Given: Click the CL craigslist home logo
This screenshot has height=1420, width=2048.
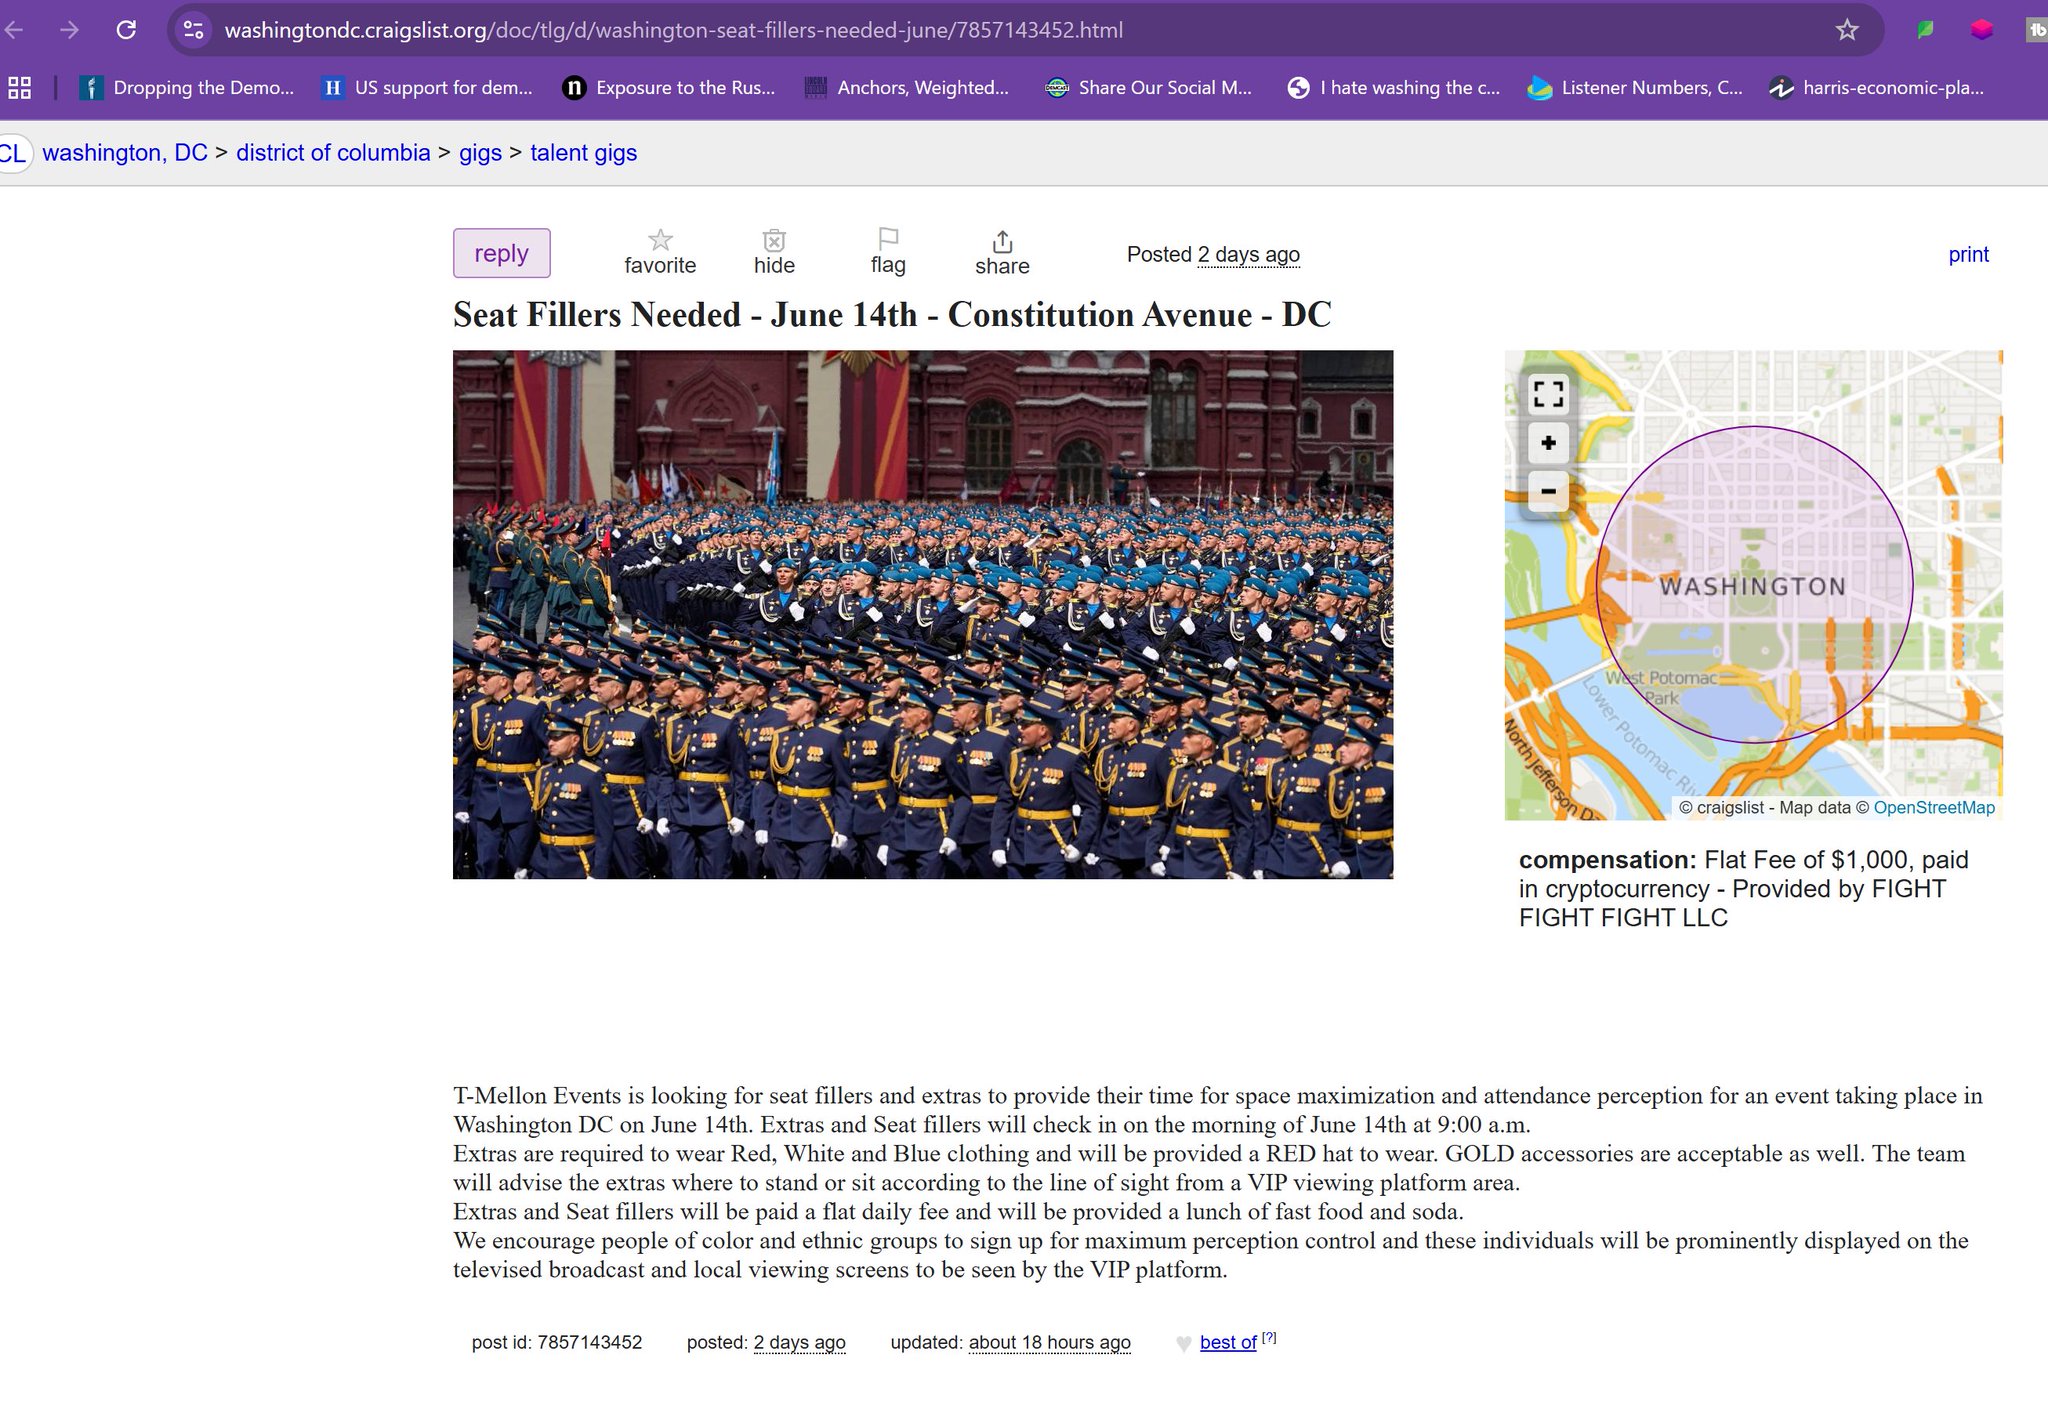Looking at the screenshot, I should point(14,153).
